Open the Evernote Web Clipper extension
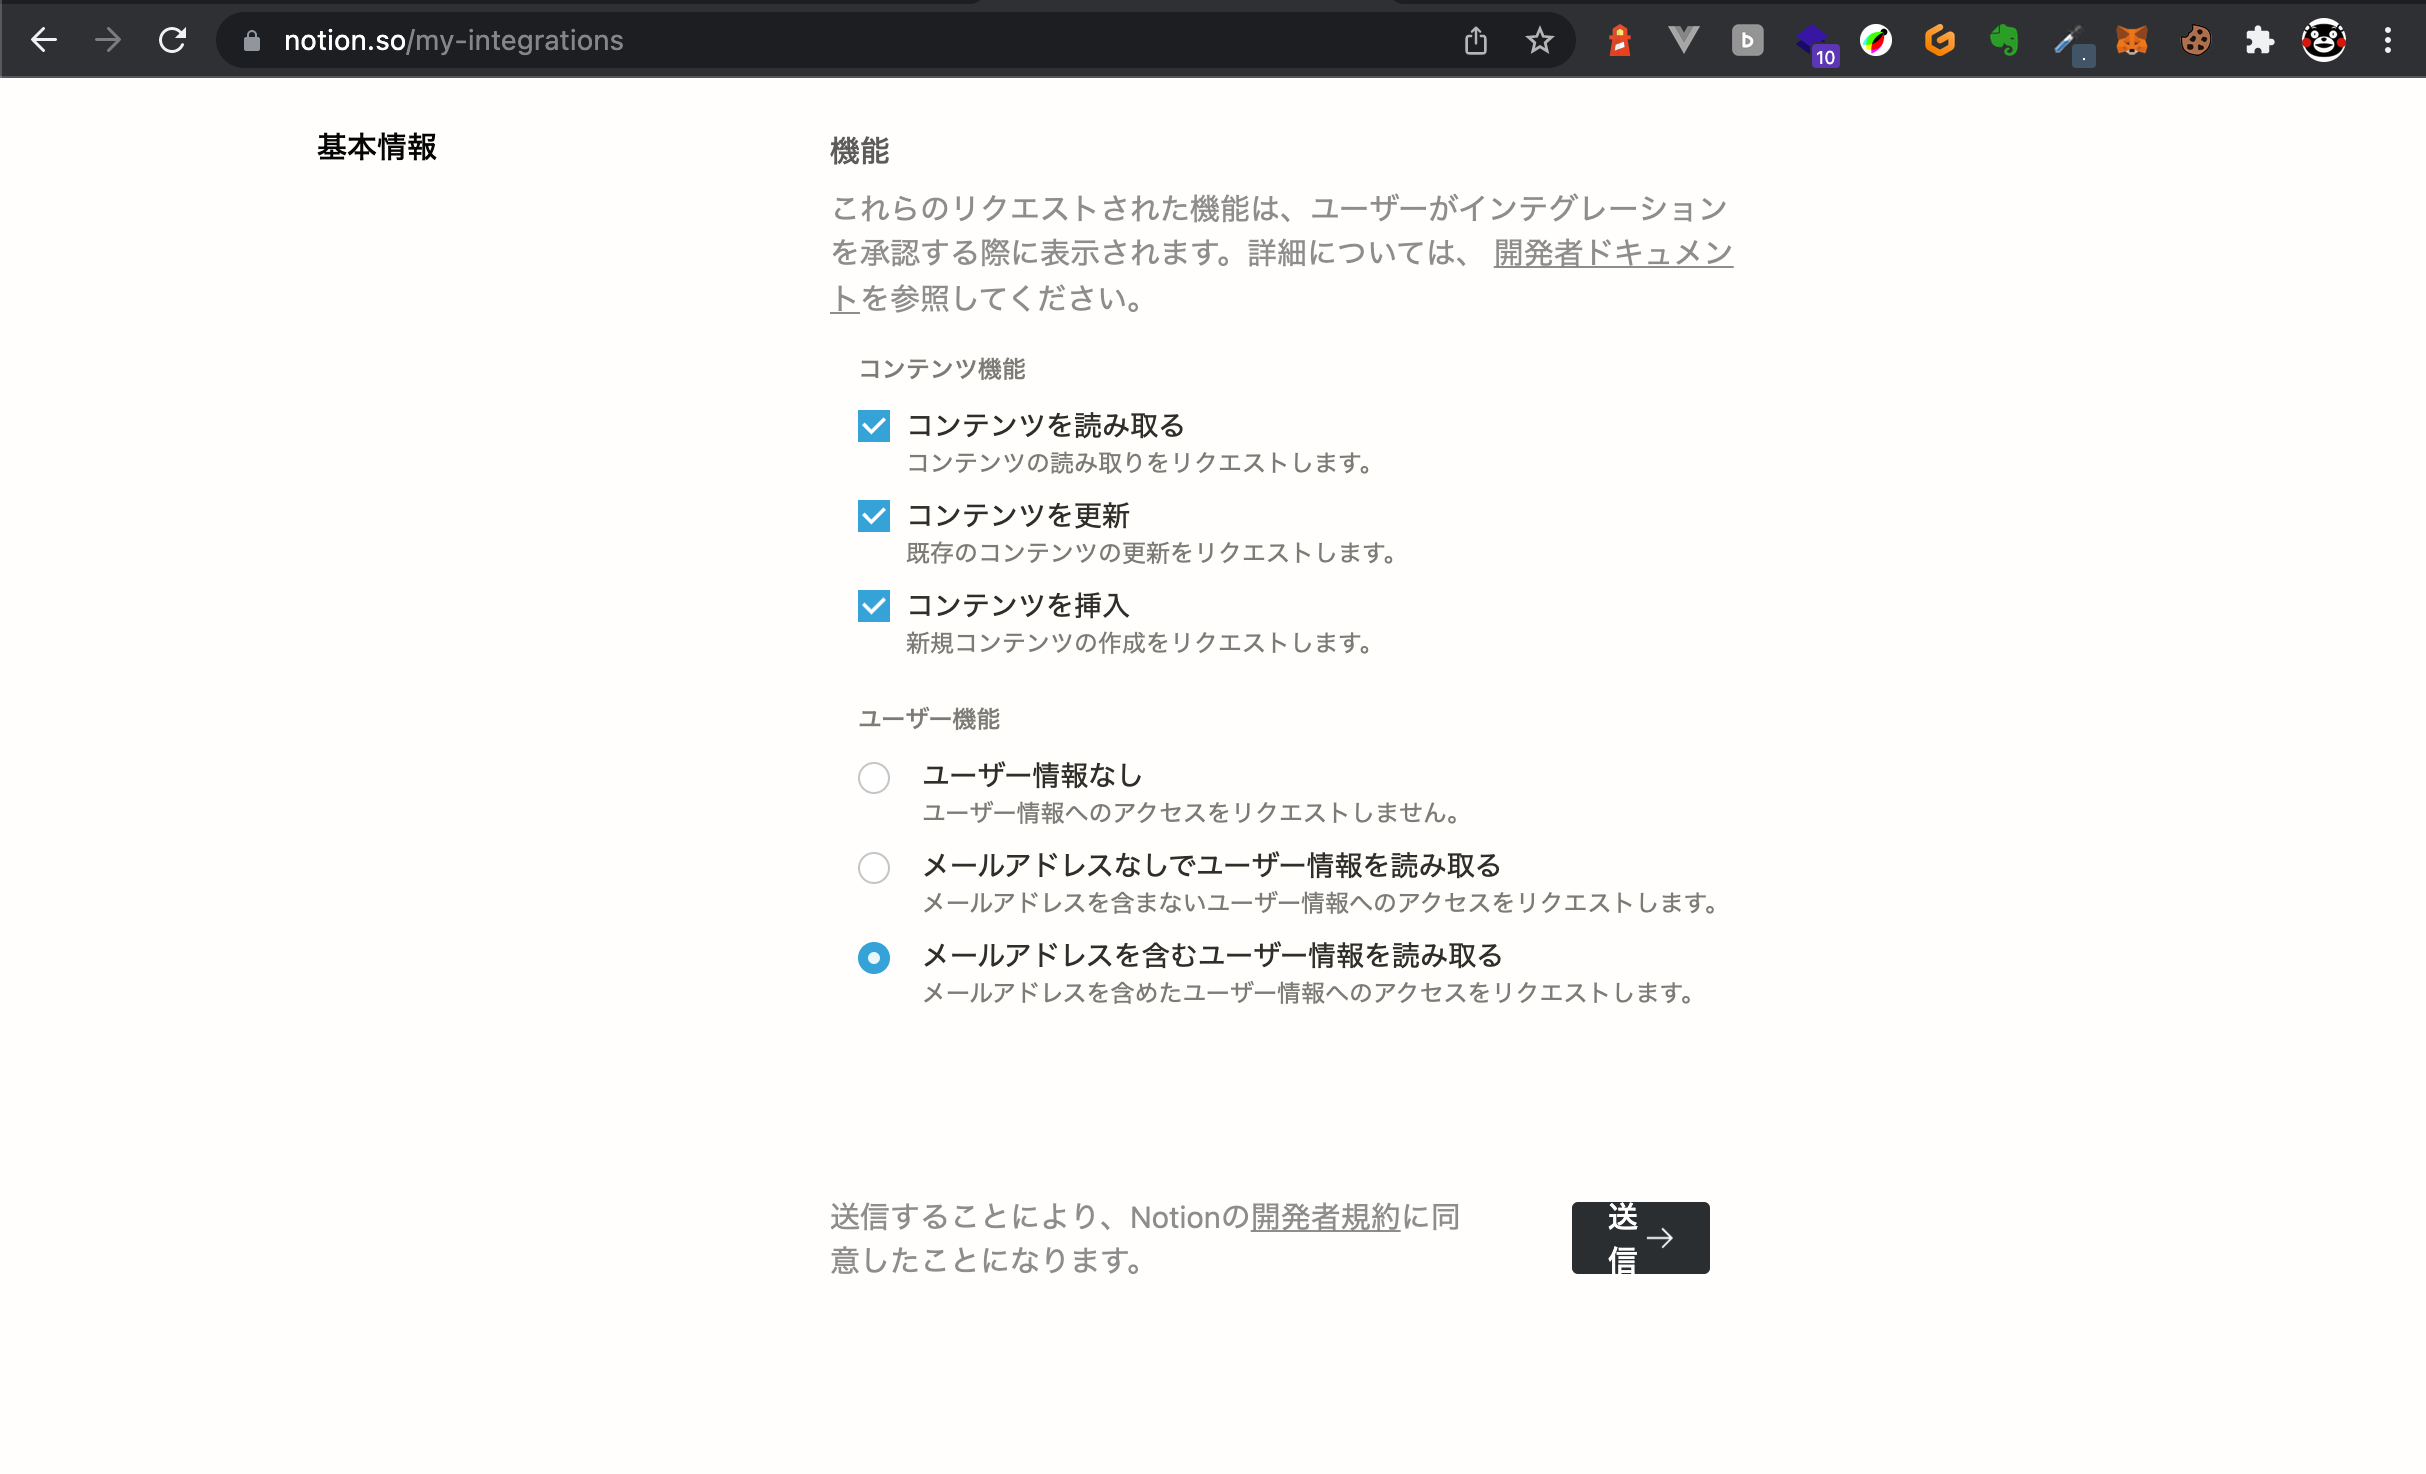Image resolution: width=2426 pixels, height=1474 pixels. click(x=2005, y=40)
